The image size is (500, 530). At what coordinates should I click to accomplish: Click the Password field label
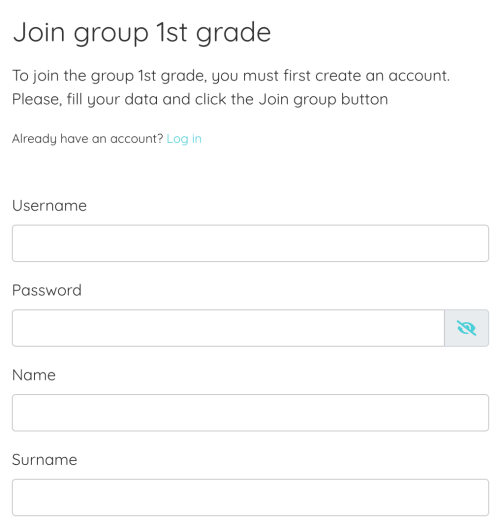click(47, 290)
